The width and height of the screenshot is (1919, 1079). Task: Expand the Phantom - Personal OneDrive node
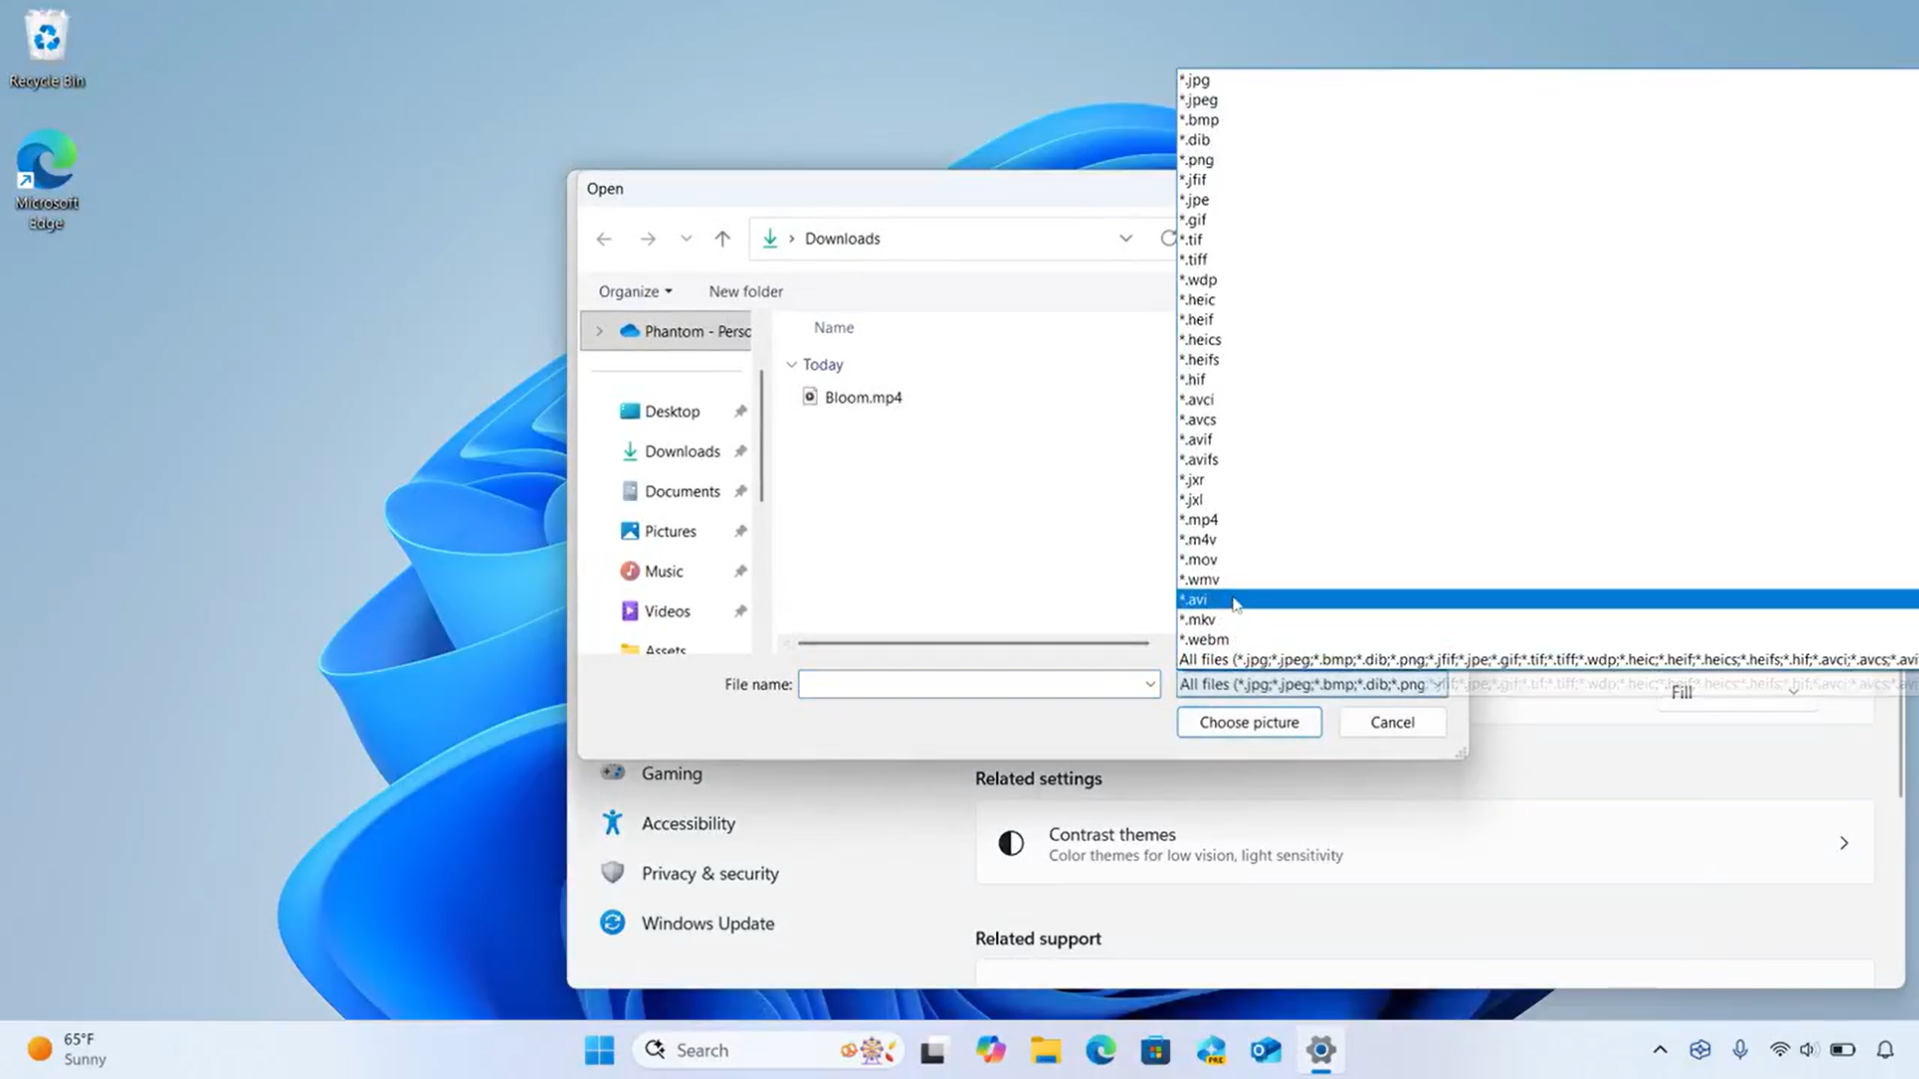click(x=599, y=331)
